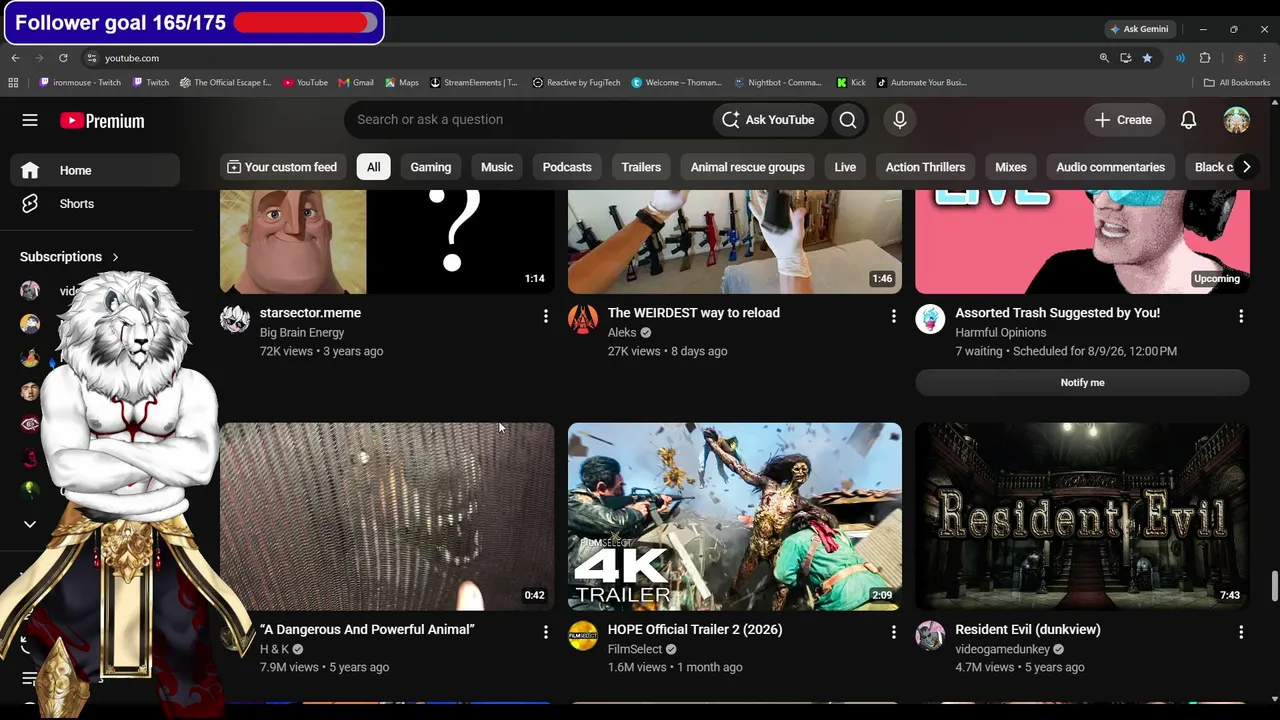View site information icon beside youtube.com
The height and width of the screenshot is (720, 1280).
(91, 58)
